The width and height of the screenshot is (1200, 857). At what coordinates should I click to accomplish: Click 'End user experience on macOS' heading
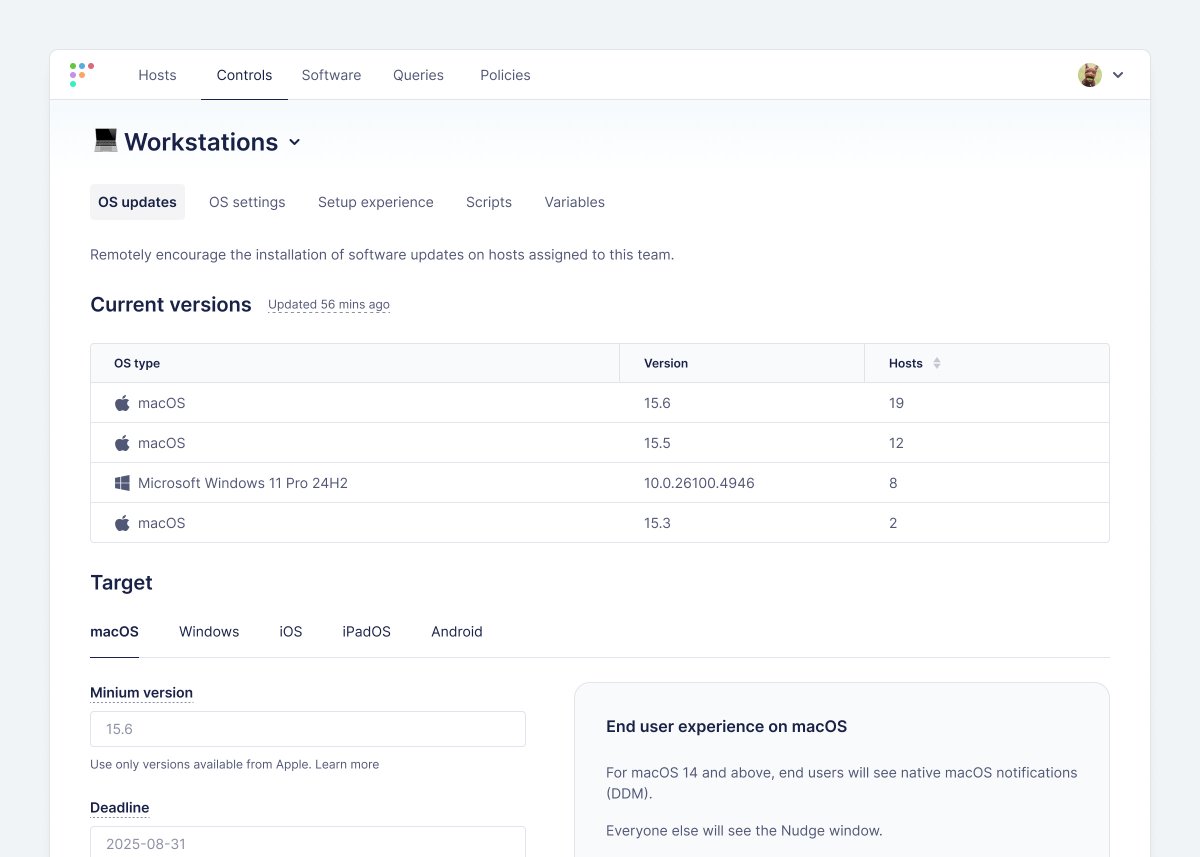[x=726, y=727]
